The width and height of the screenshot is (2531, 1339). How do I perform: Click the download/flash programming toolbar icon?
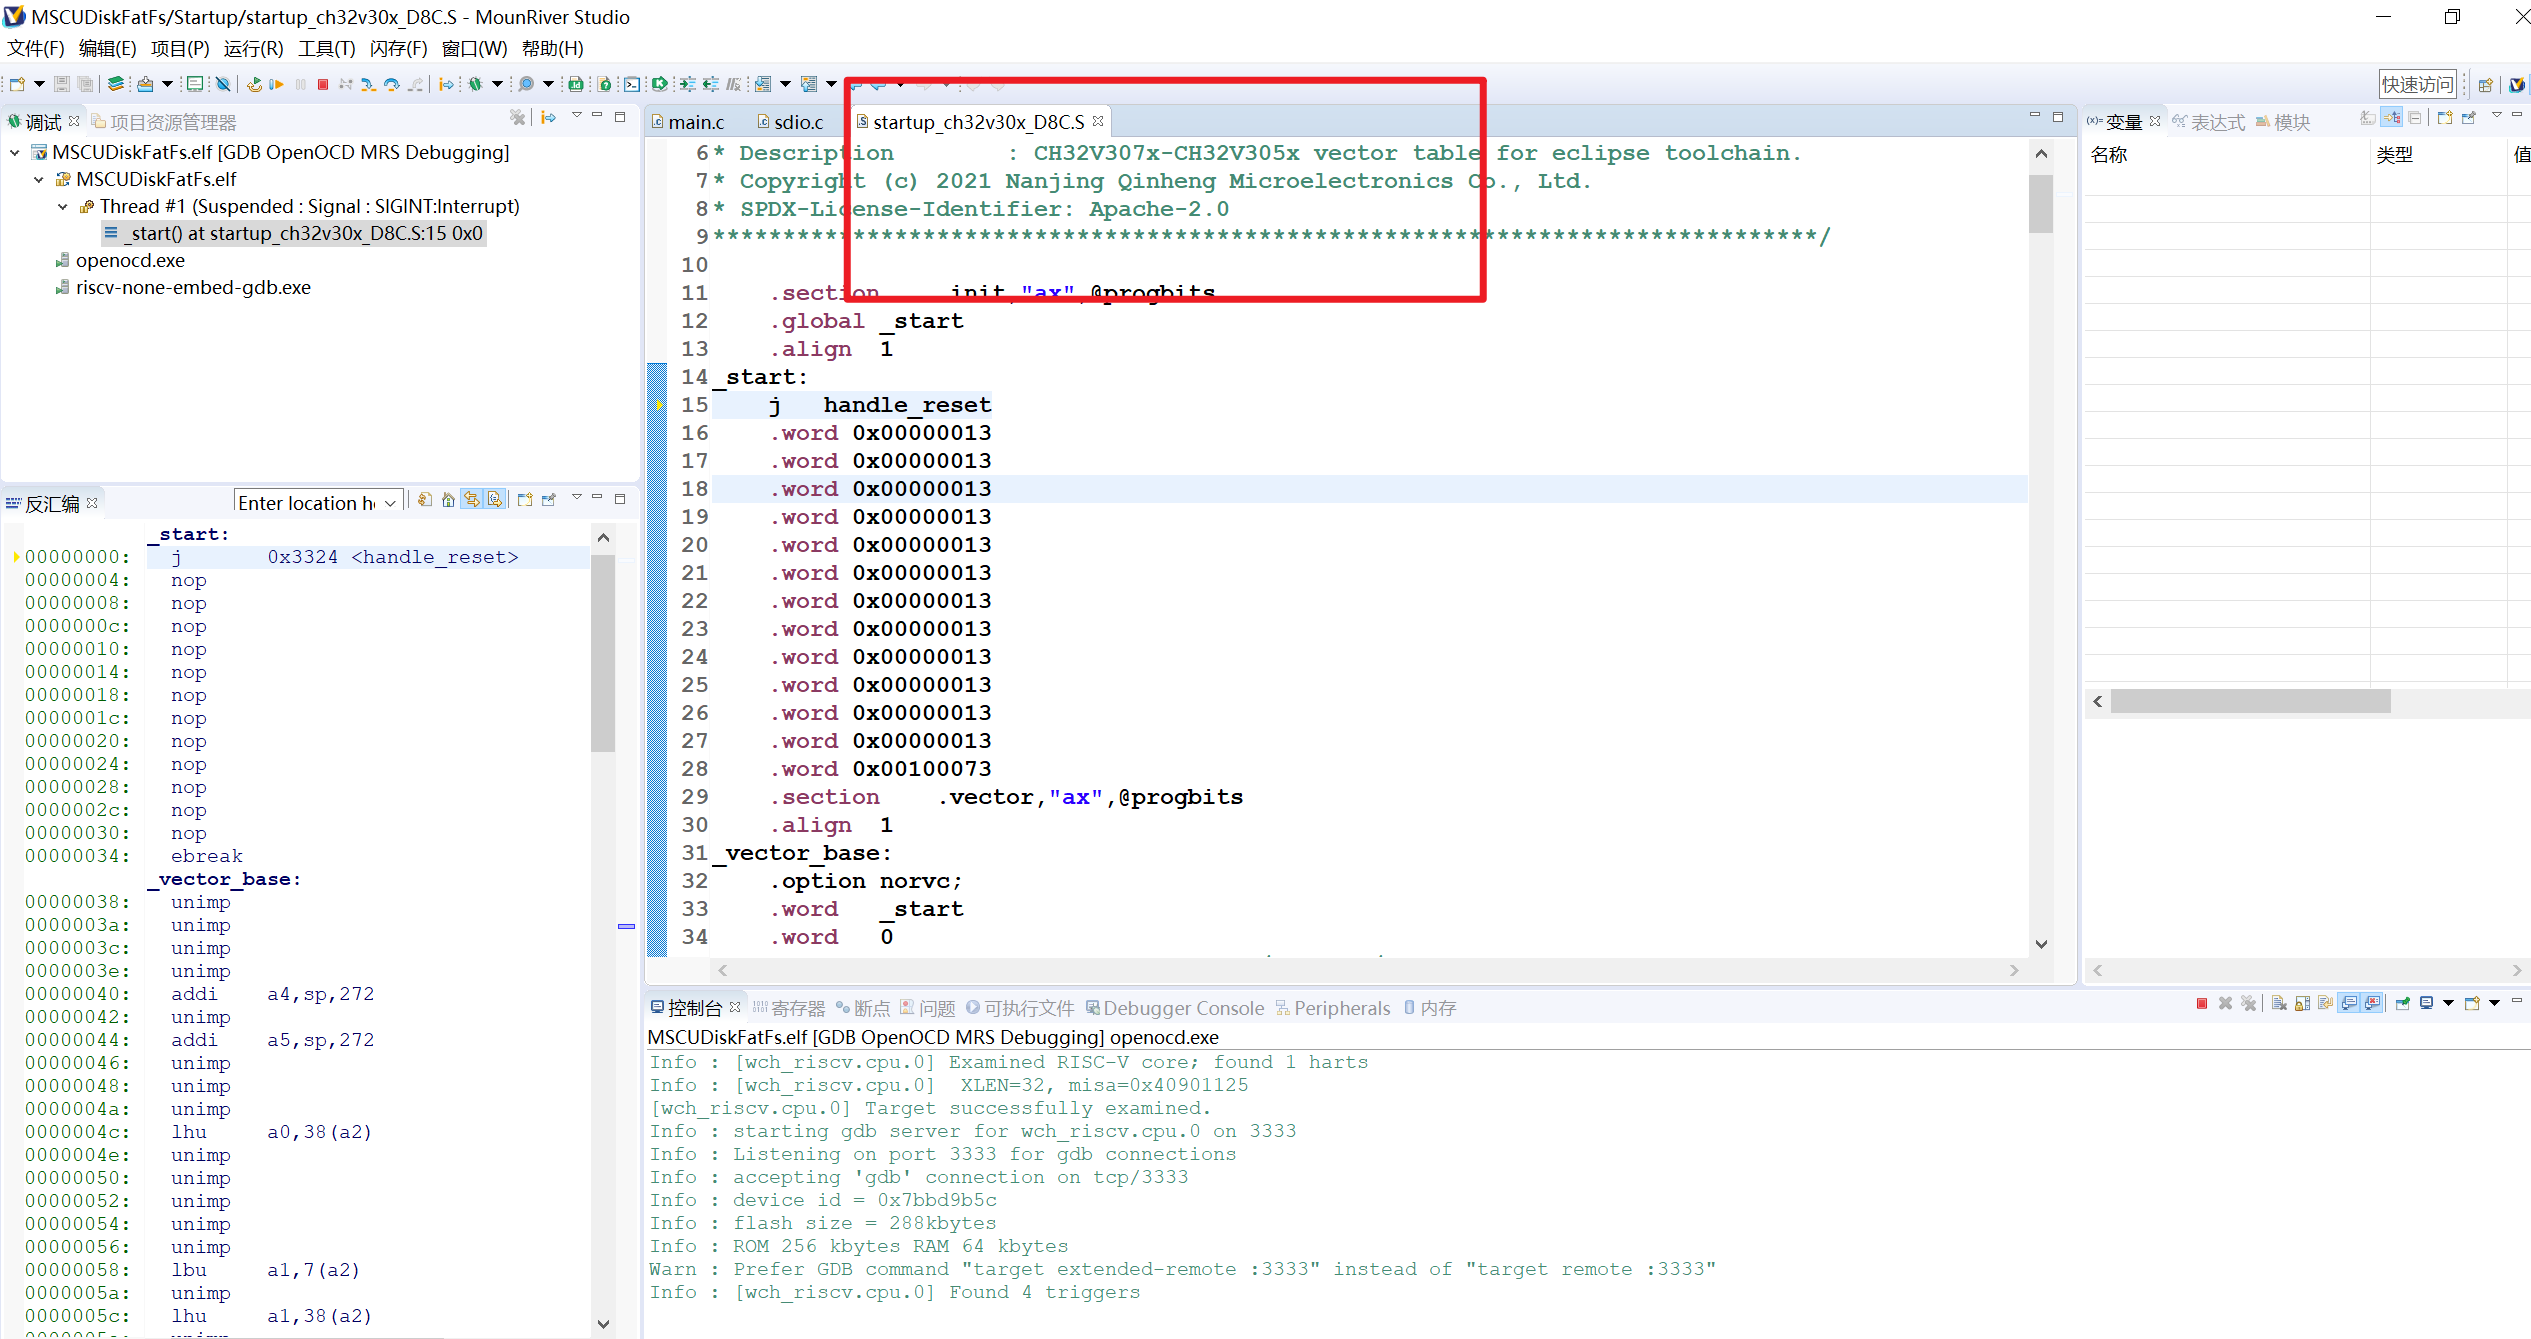point(145,84)
